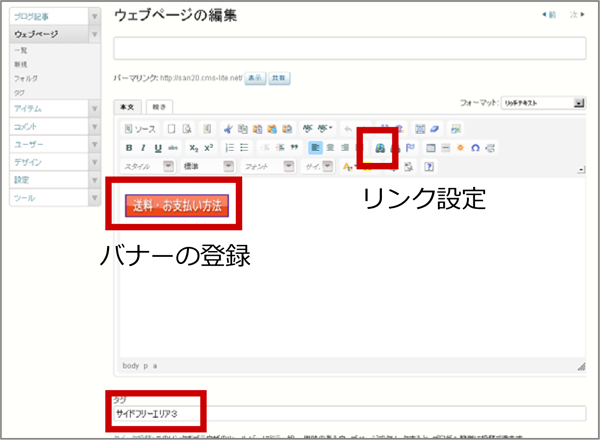600x440 pixels.
Task: Click the subscript x₂ icon
Action: pyautogui.click(x=193, y=148)
